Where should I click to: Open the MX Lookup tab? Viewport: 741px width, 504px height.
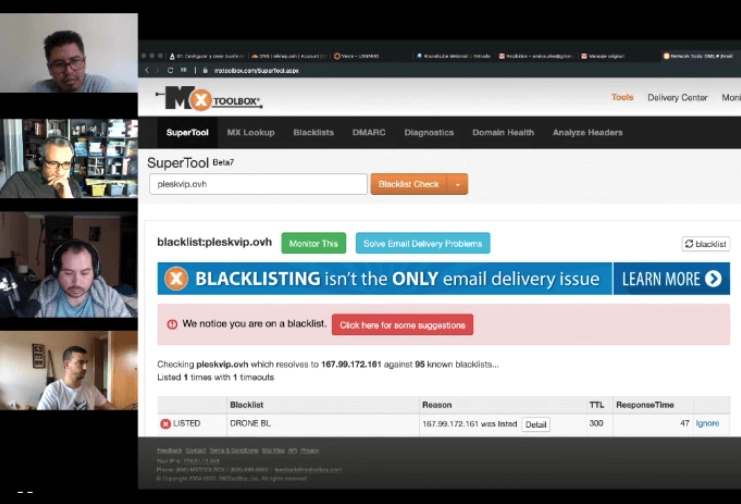[x=250, y=132]
